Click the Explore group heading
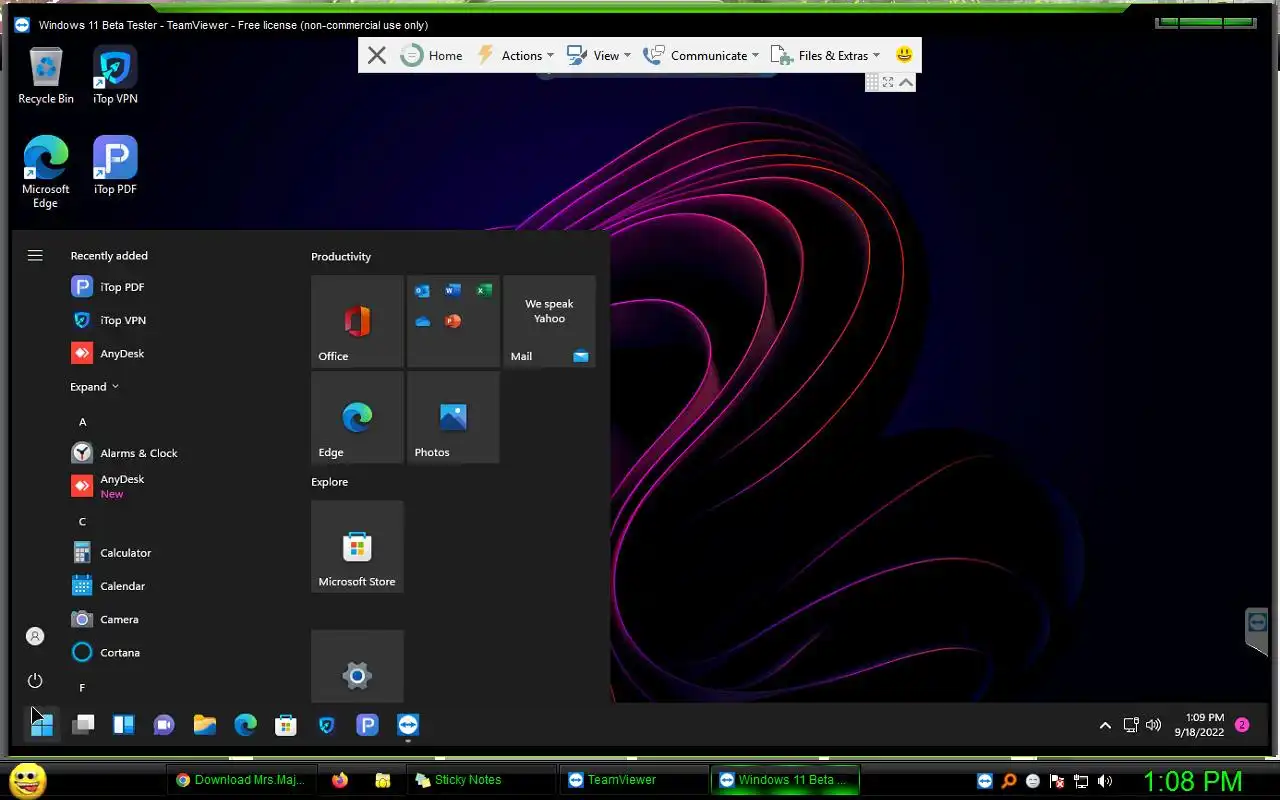The image size is (1280, 800). coord(329,482)
